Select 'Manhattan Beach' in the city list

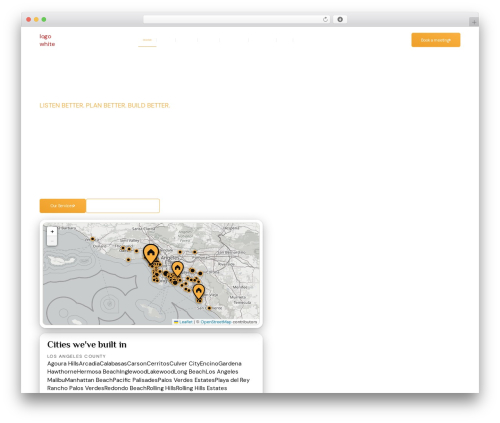(89, 380)
